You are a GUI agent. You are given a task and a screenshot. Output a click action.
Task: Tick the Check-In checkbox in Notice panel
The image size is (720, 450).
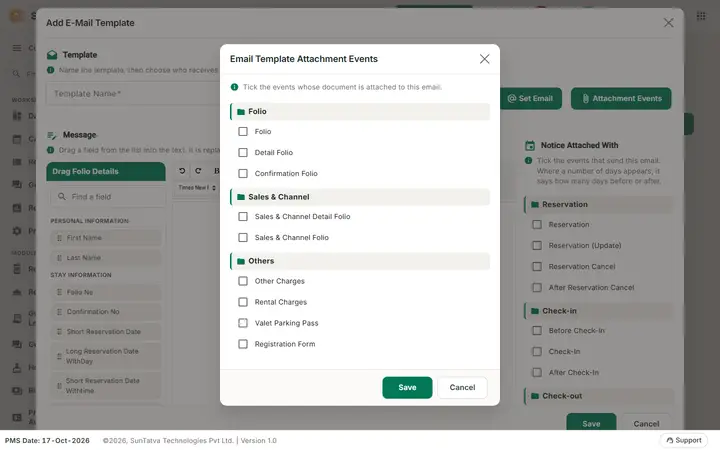(x=537, y=352)
